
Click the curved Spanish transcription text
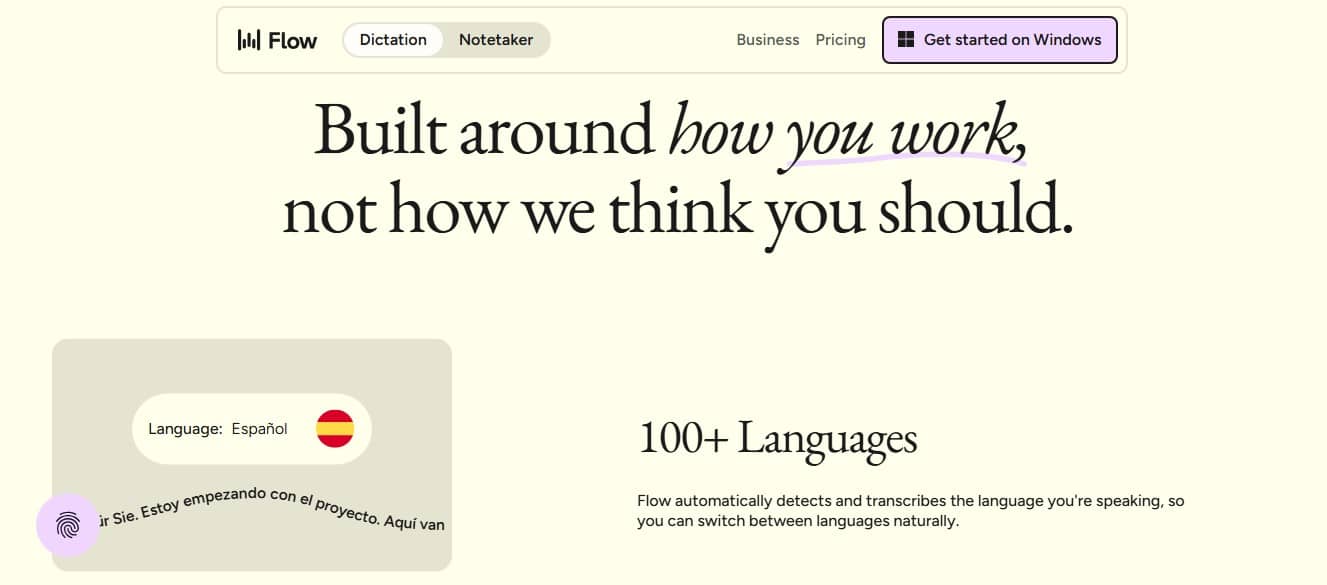coord(270,507)
